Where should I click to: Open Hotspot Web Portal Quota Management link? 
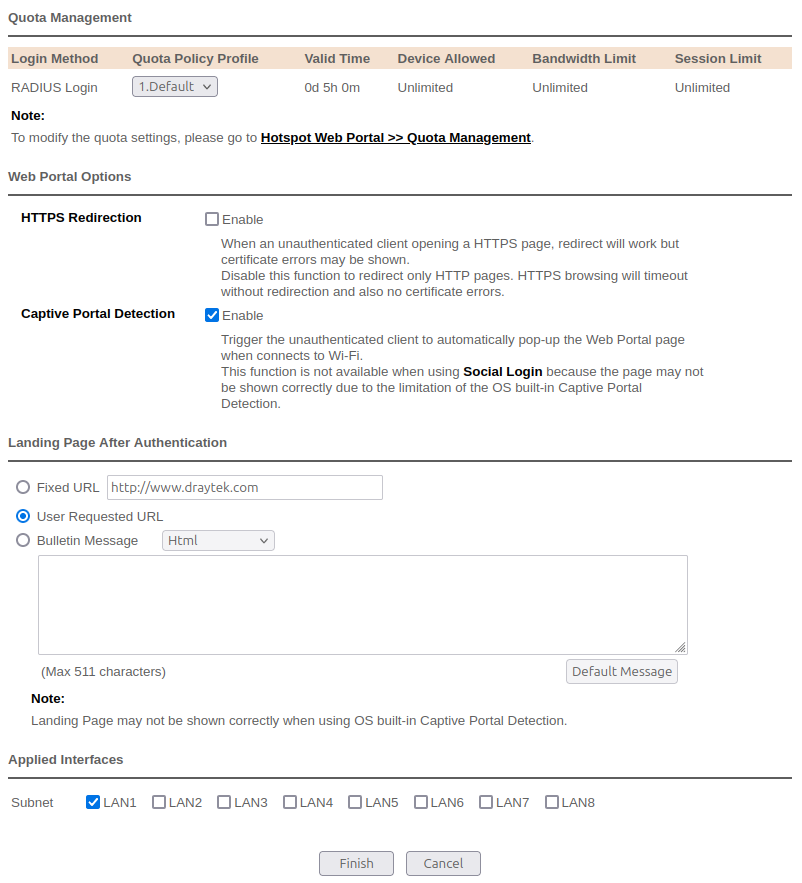(x=395, y=138)
